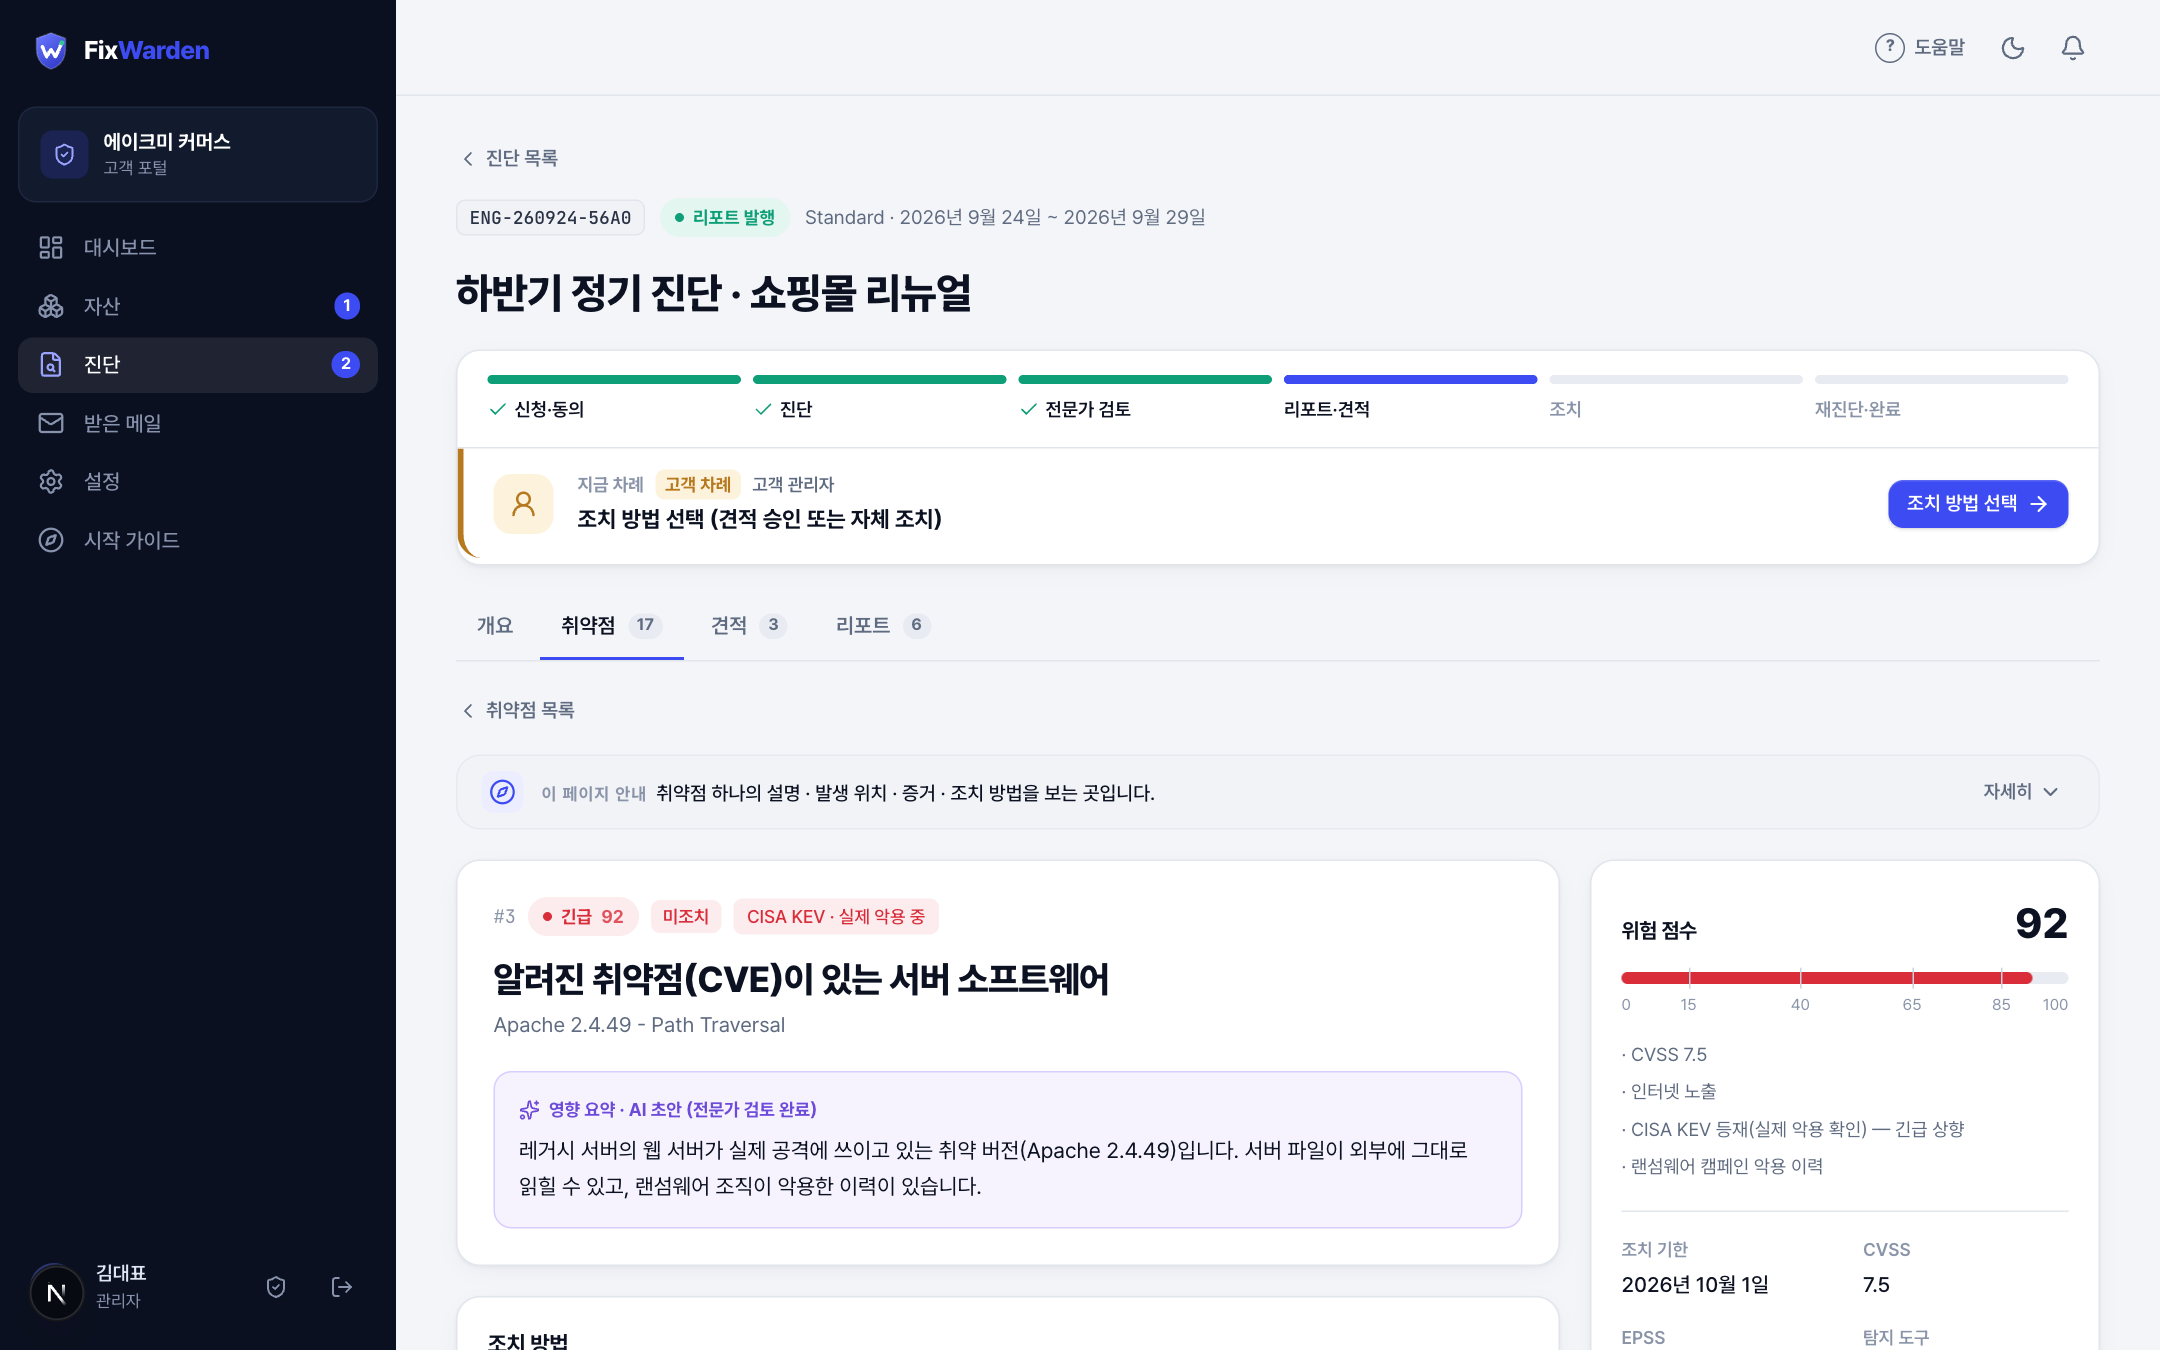Click the shield icon next to 김대표
2160x1350 pixels.
276,1287
